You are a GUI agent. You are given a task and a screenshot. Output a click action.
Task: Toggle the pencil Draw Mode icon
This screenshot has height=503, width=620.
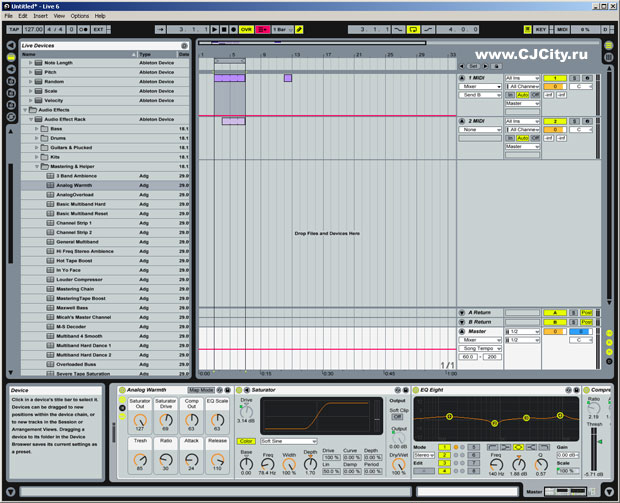pyautogui.click(x=299, y=29)
